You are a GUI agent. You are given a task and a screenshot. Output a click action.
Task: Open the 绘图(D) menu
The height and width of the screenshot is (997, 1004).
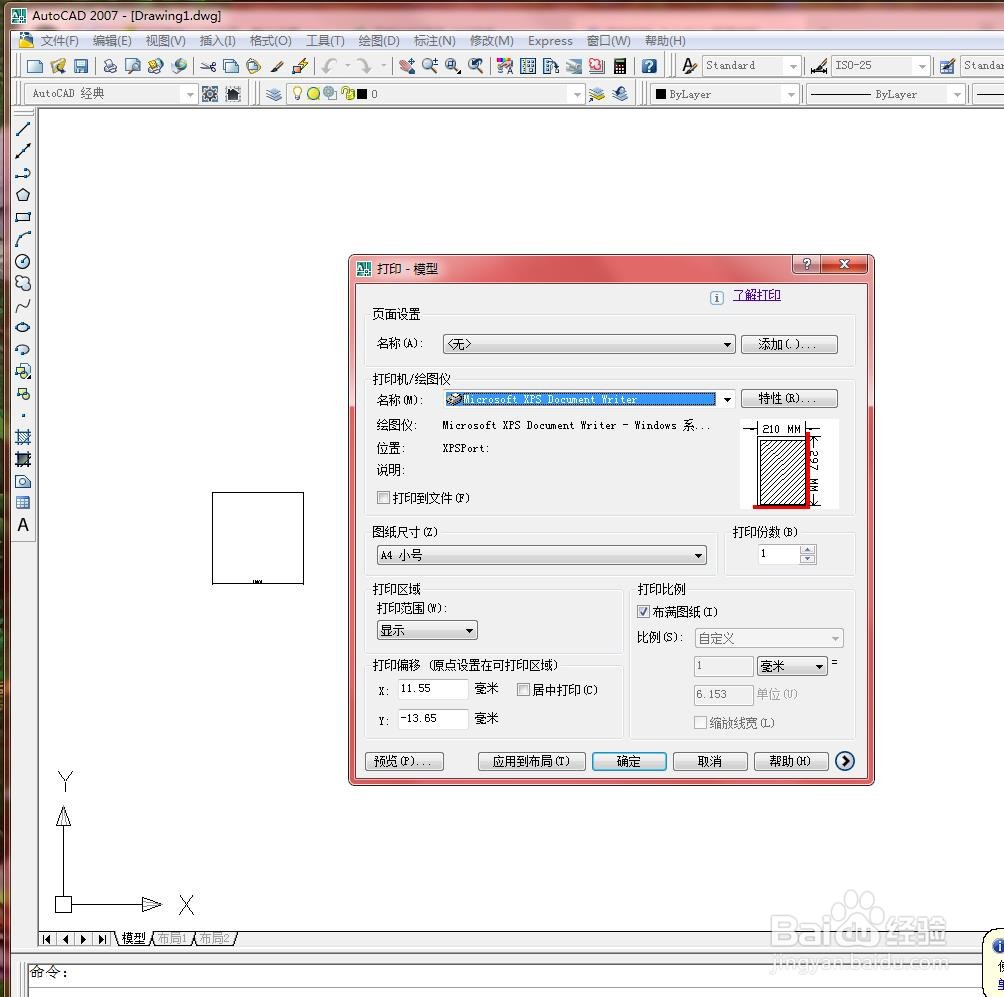pyautogui.click(x=379, y=41)
